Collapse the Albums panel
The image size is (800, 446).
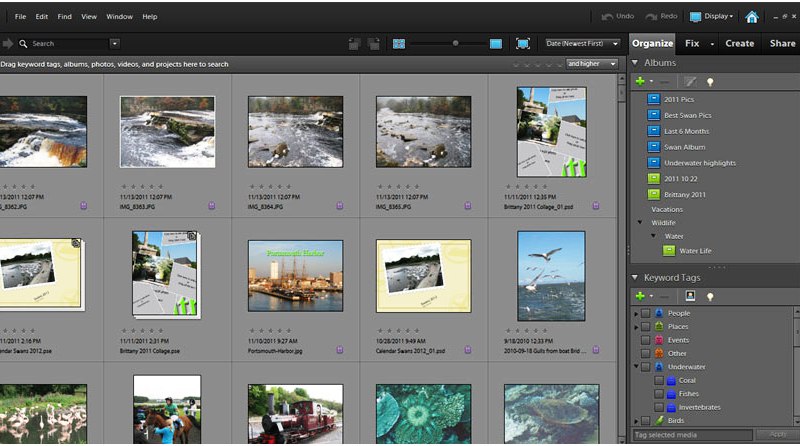click(635, 63)
